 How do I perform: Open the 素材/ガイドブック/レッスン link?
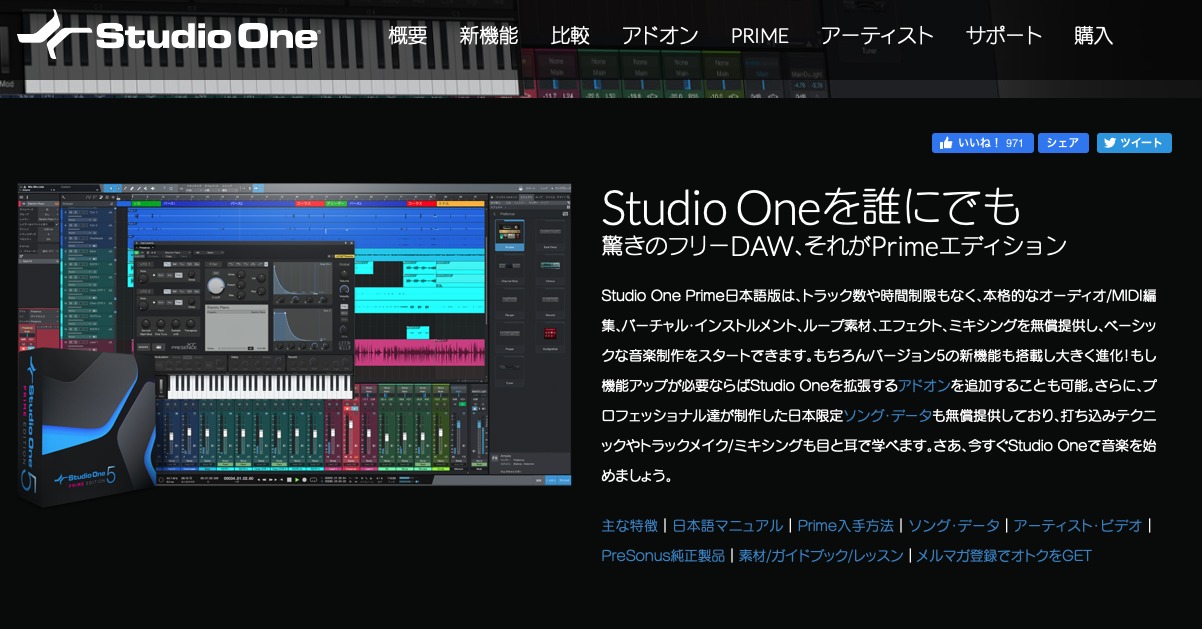(x=821, y=555)
